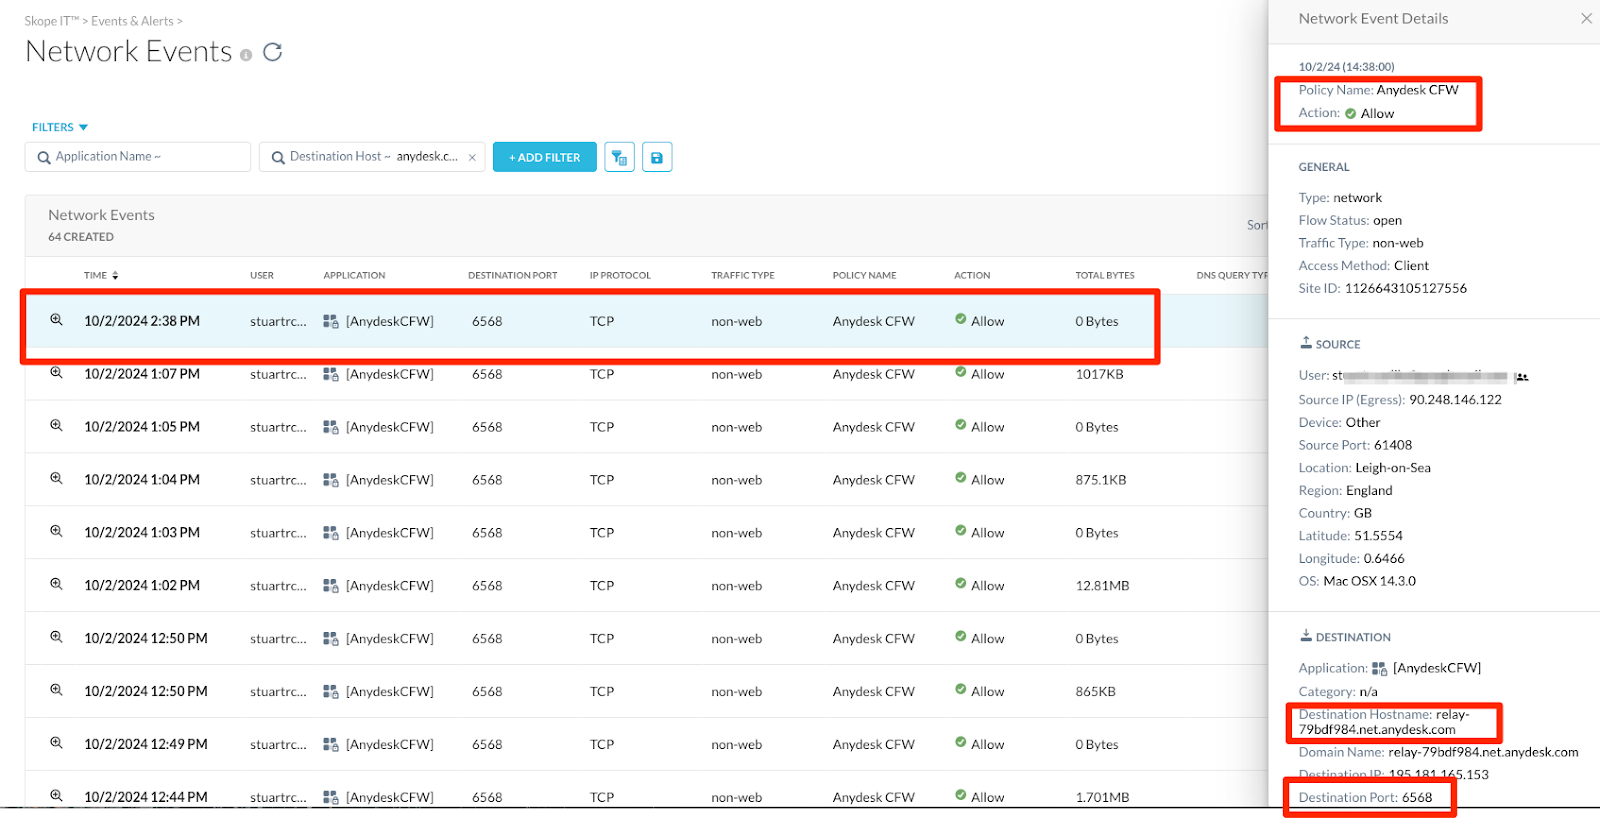Click Location Leigh-on-Sea value

(x=1393, y=468)
